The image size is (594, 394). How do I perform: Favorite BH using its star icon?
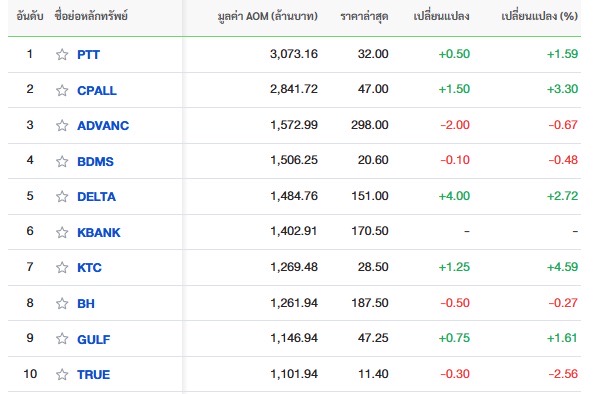[x=62, y=303]
